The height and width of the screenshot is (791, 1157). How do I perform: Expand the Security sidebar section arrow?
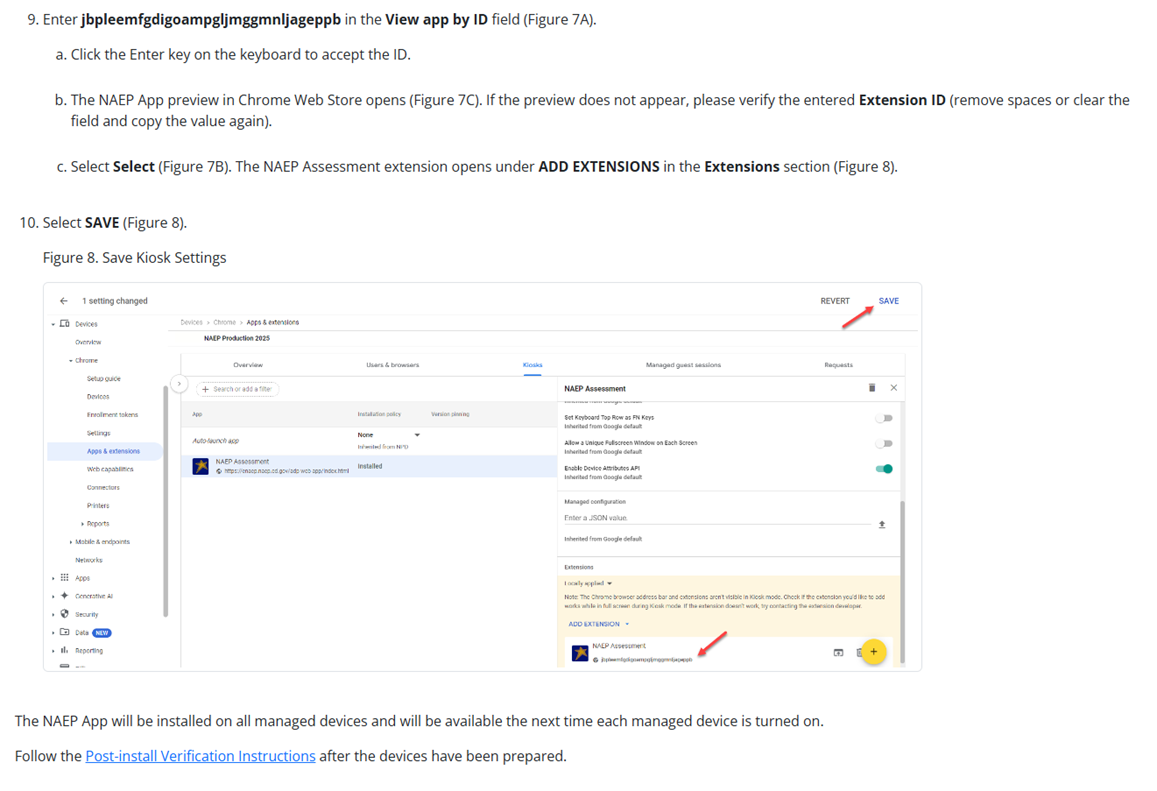click(53, 615)
